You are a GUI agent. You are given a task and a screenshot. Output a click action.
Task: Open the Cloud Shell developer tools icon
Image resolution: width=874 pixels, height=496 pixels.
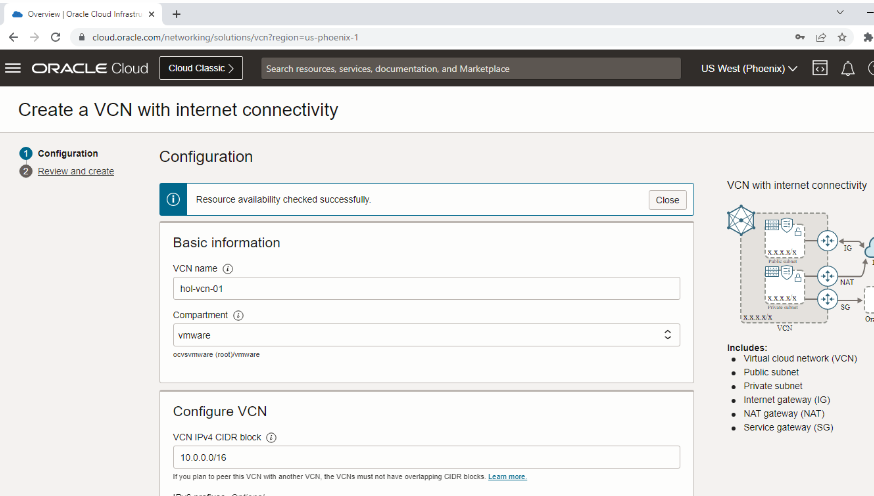coord(819,68)
